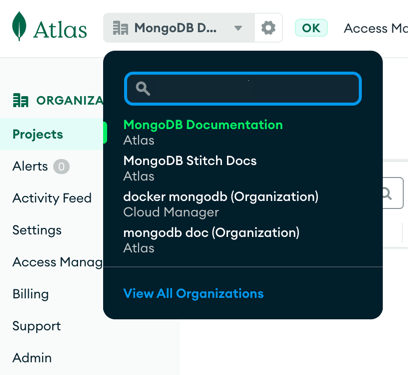Click Atlas label under MongoDB Stitch Docs
The width and height of the screenshot is (408, 375).
coord(139,176)
